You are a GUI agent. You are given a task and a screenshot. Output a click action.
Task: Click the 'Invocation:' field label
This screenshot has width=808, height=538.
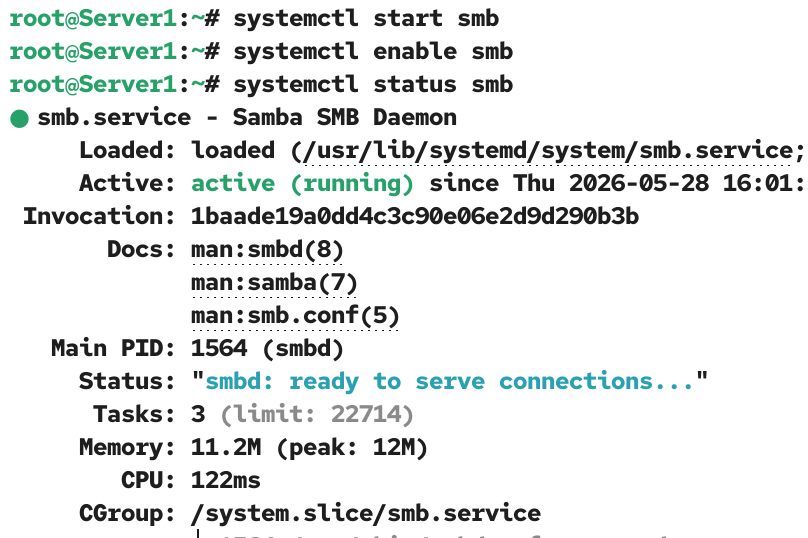(99, 217)
